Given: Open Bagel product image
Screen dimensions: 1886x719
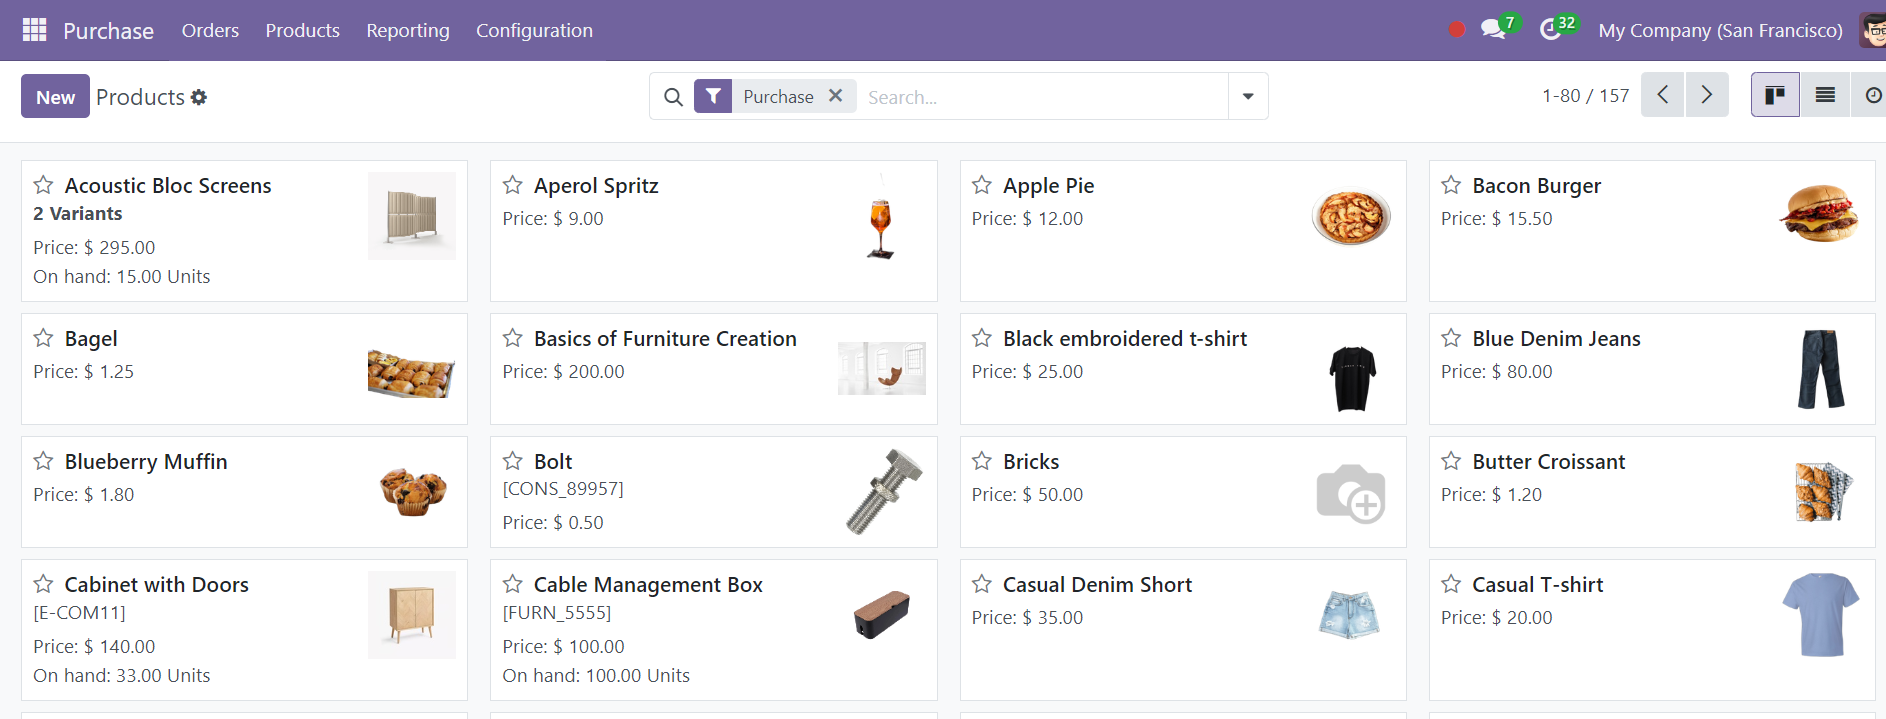Looking at the screenshot, I should pos(412,372).
